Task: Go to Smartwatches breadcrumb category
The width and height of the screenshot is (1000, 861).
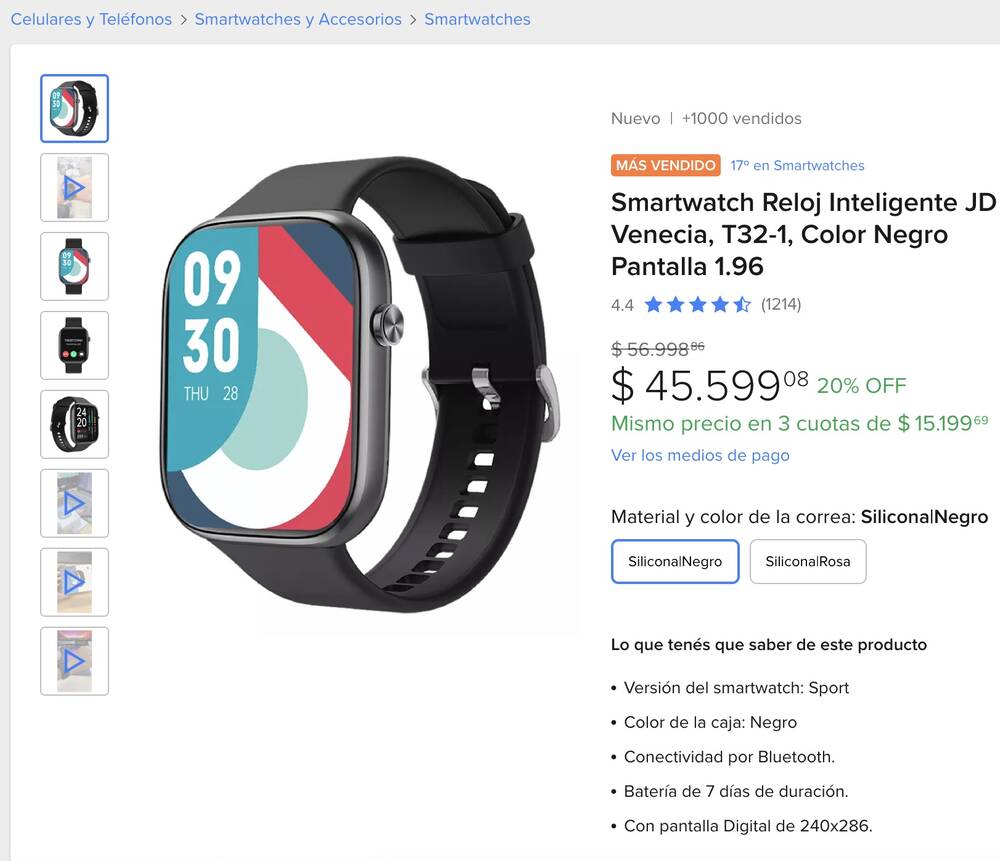Action: tap(477, 19)
